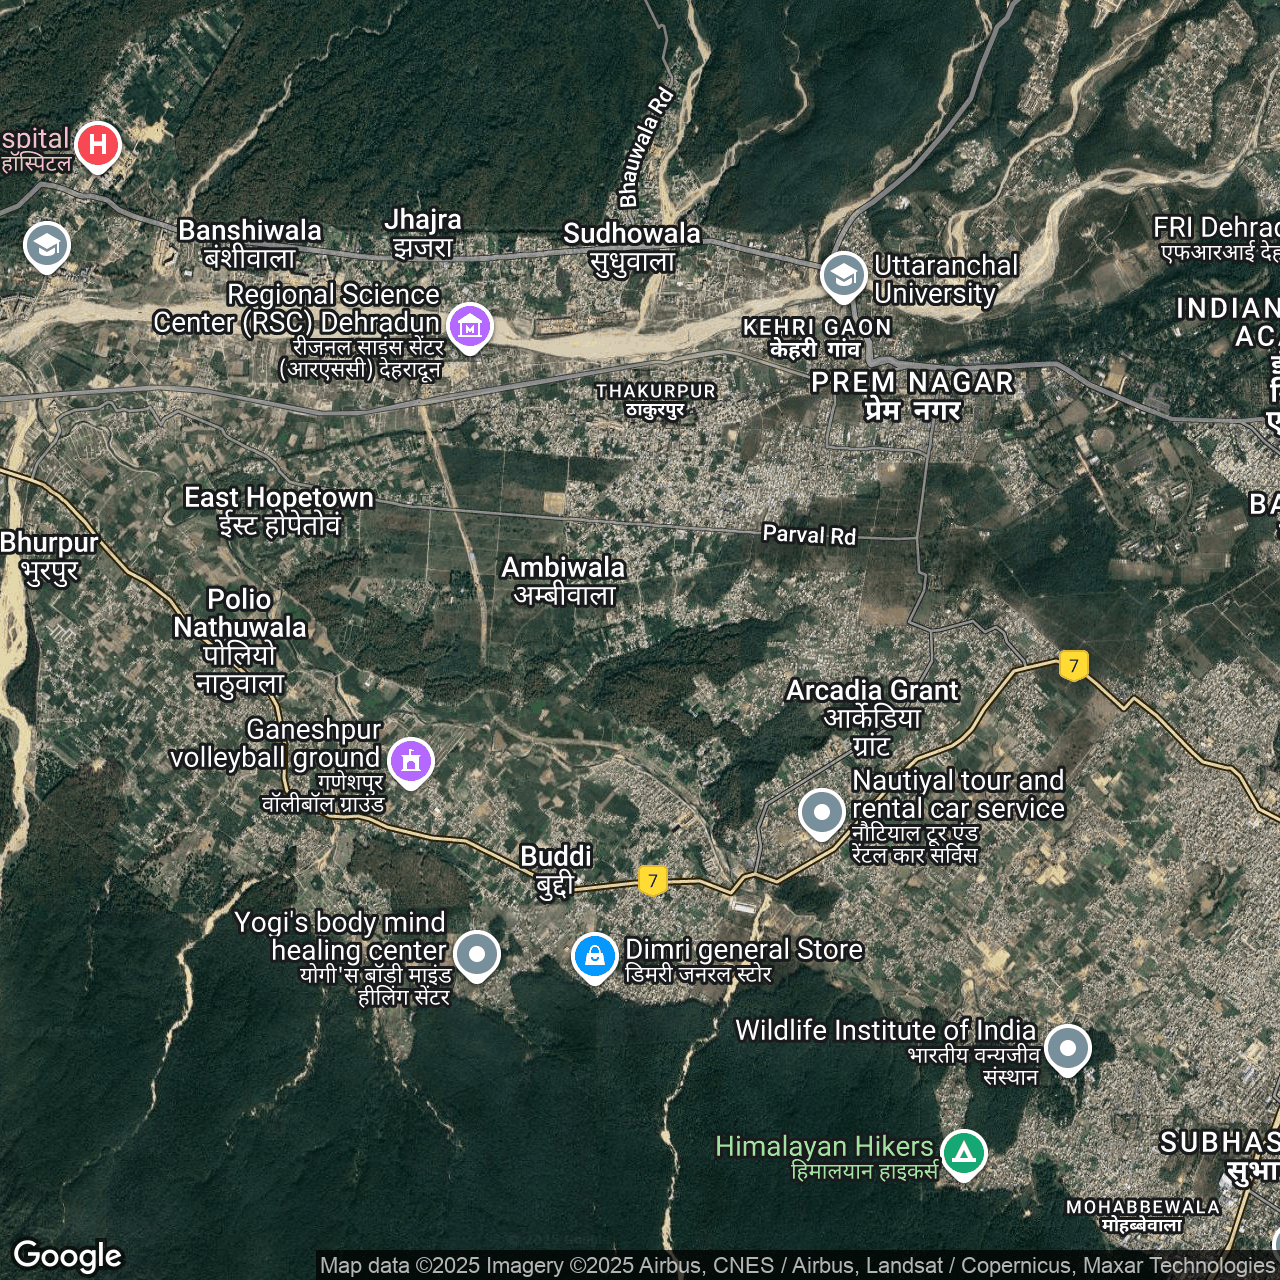Viewport: 1280px width, 1280px height.
Task: Click the Himalayan Hikers green camping pin
Action: tap(963, 1152)
